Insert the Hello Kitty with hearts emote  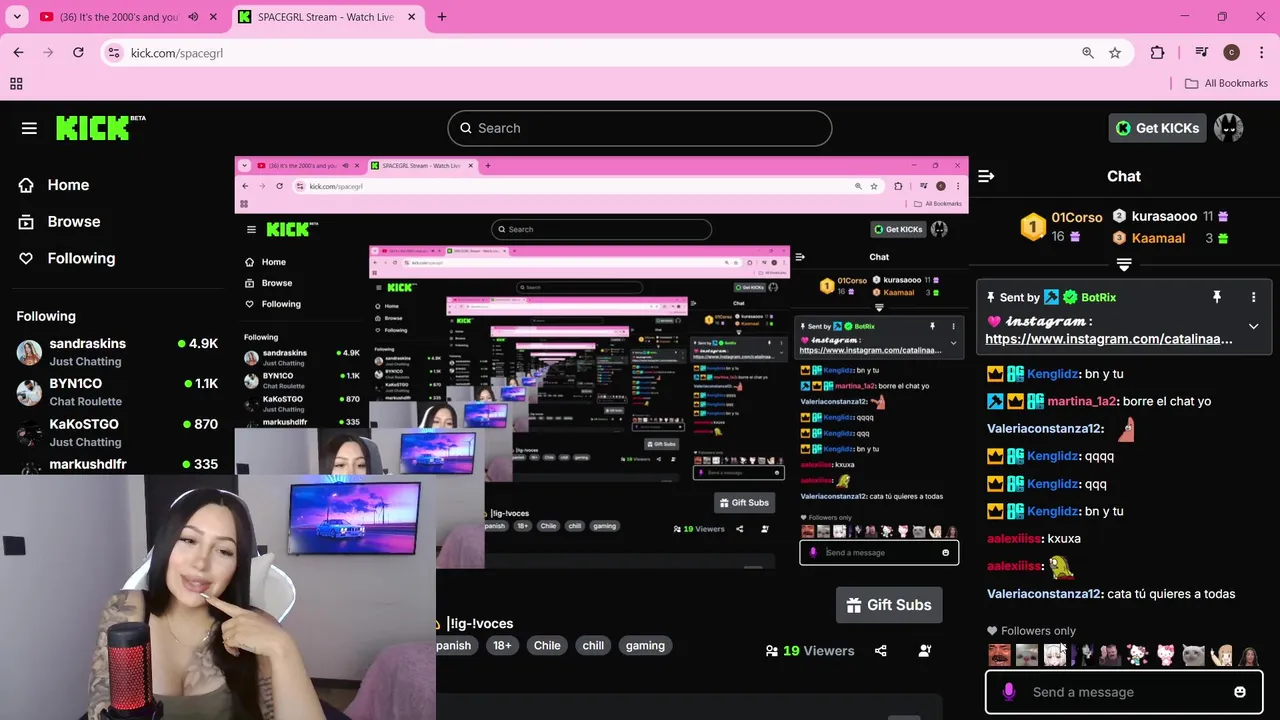tap(1138, 656)
